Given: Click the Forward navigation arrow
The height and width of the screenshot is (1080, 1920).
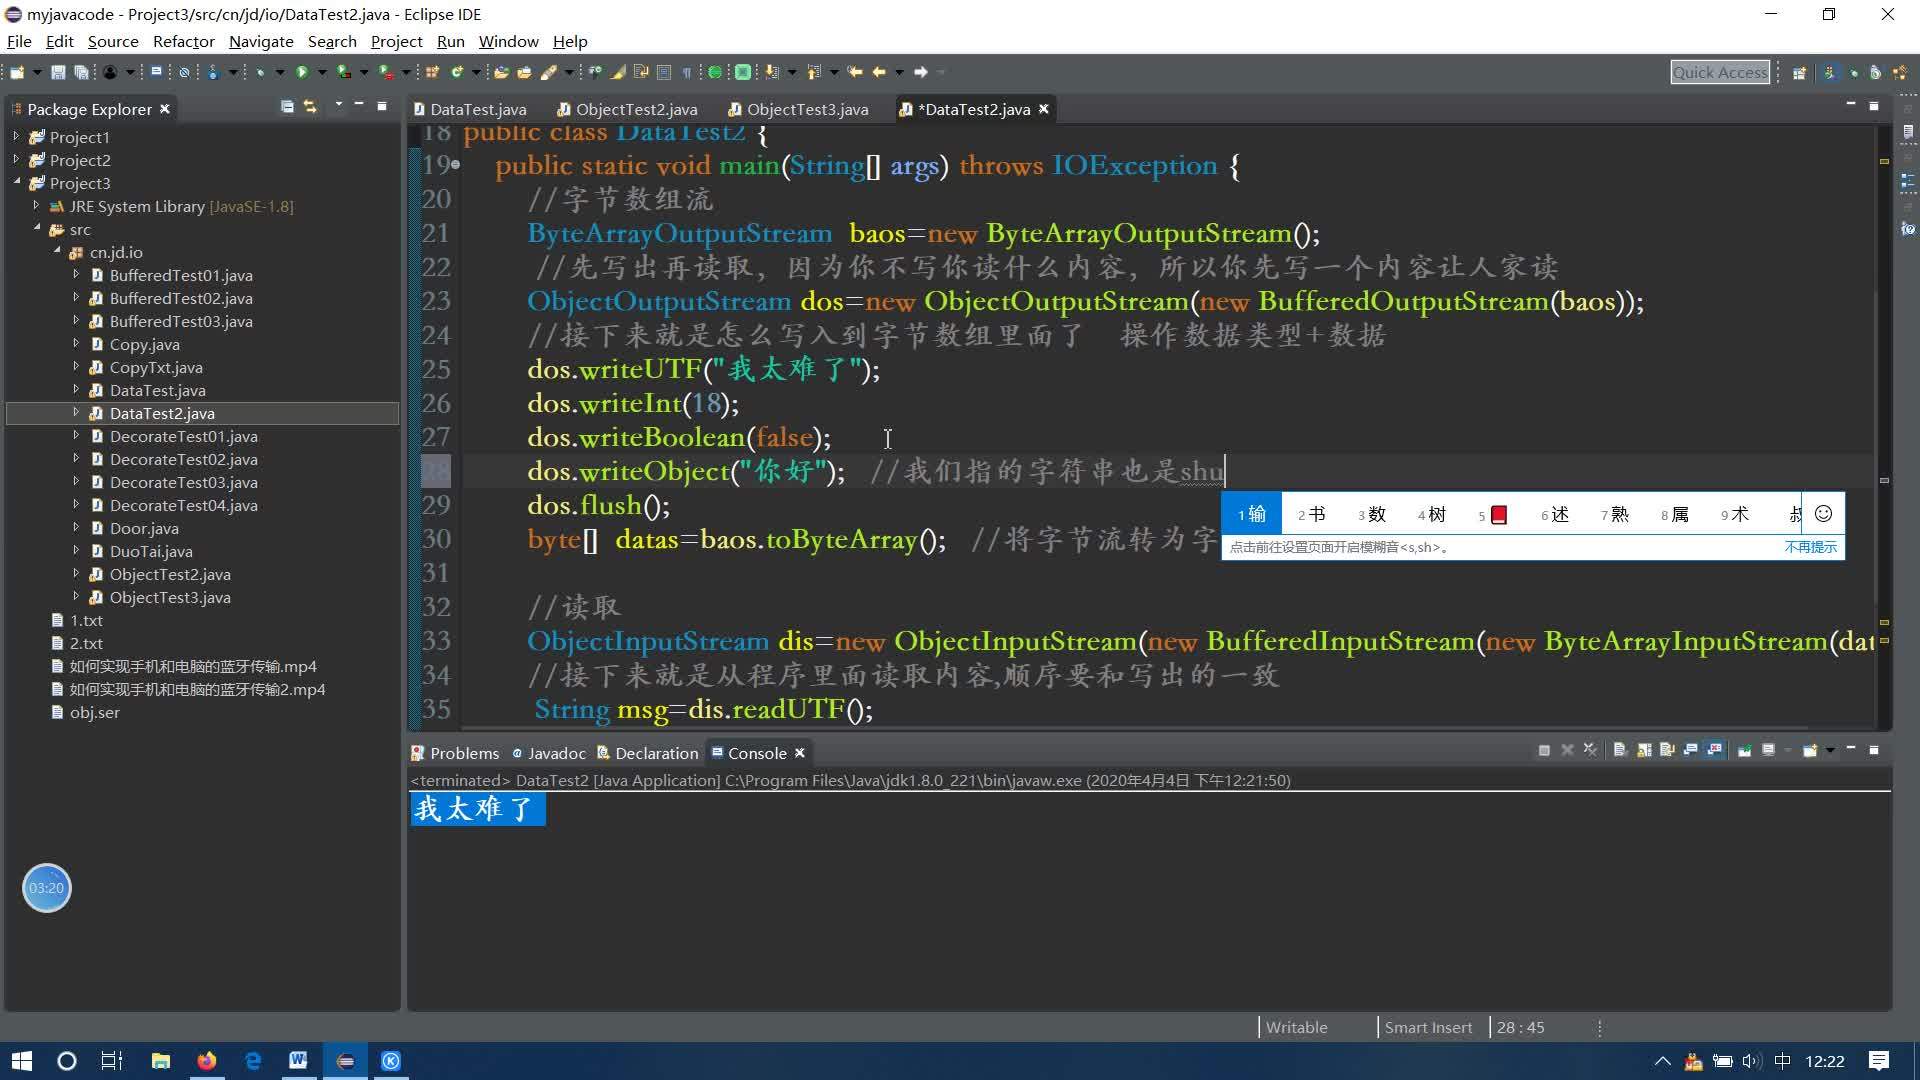Looking at the screenshot, I should point(921,72).
